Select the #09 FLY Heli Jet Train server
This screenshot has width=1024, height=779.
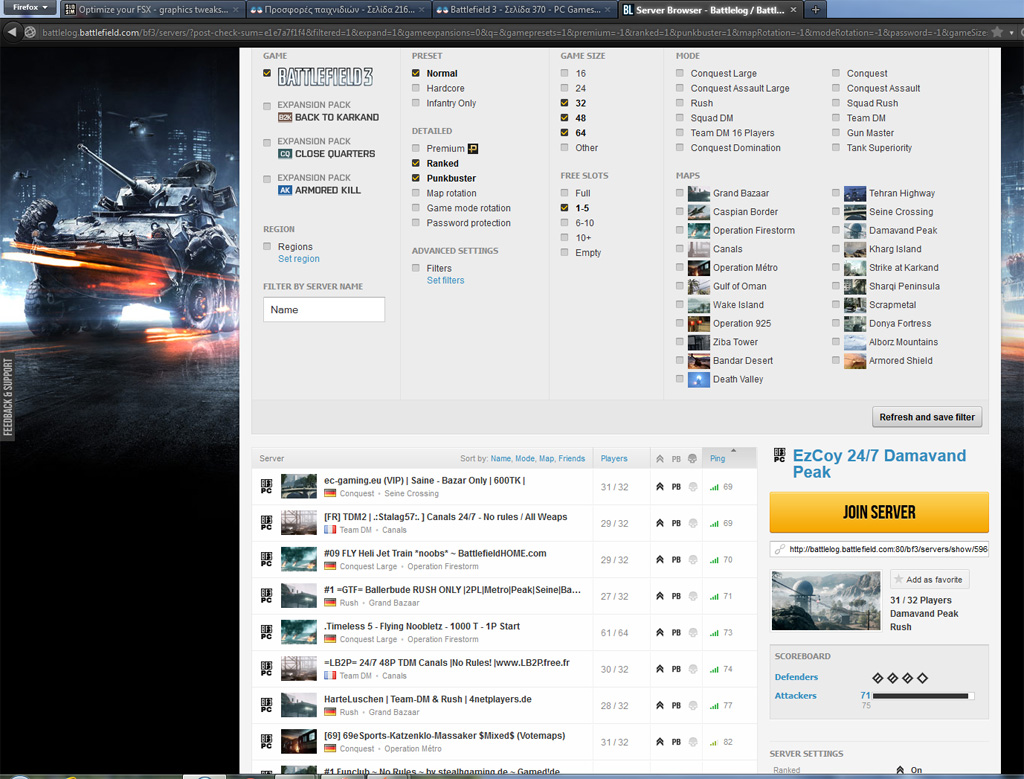coord(504,560)
